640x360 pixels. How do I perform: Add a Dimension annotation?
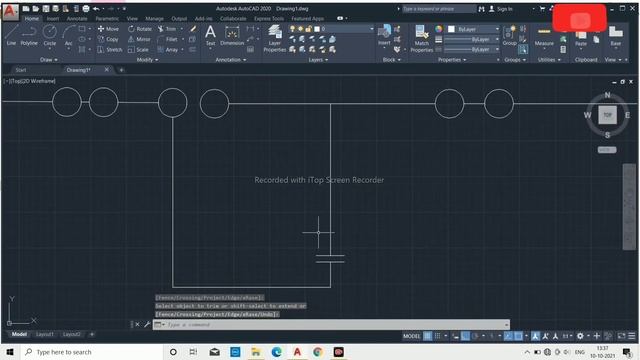(x=232, y=35)
